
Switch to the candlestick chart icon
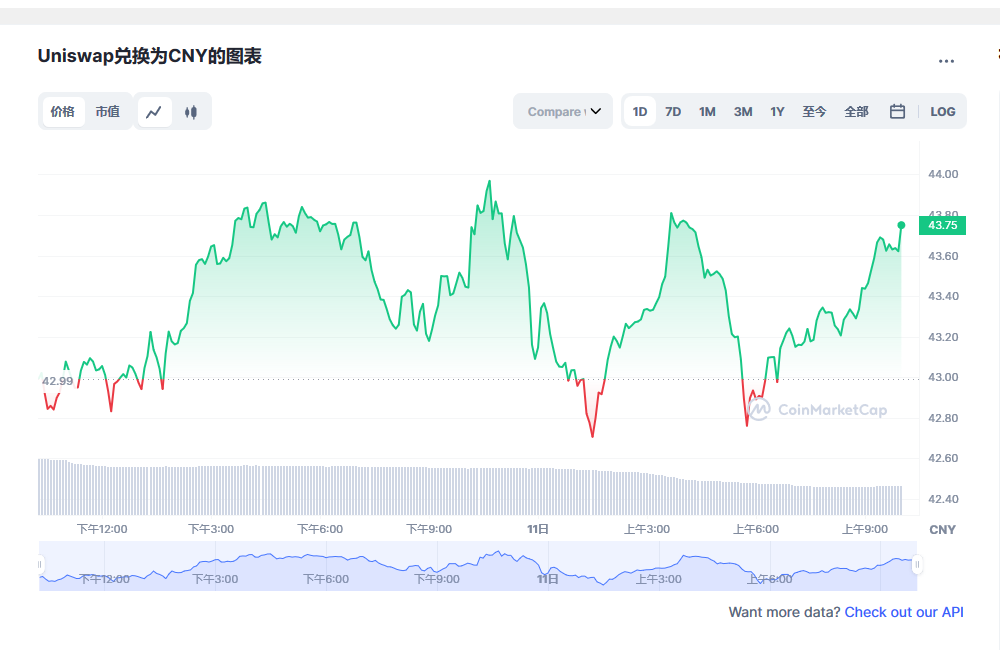pos(191,112)
